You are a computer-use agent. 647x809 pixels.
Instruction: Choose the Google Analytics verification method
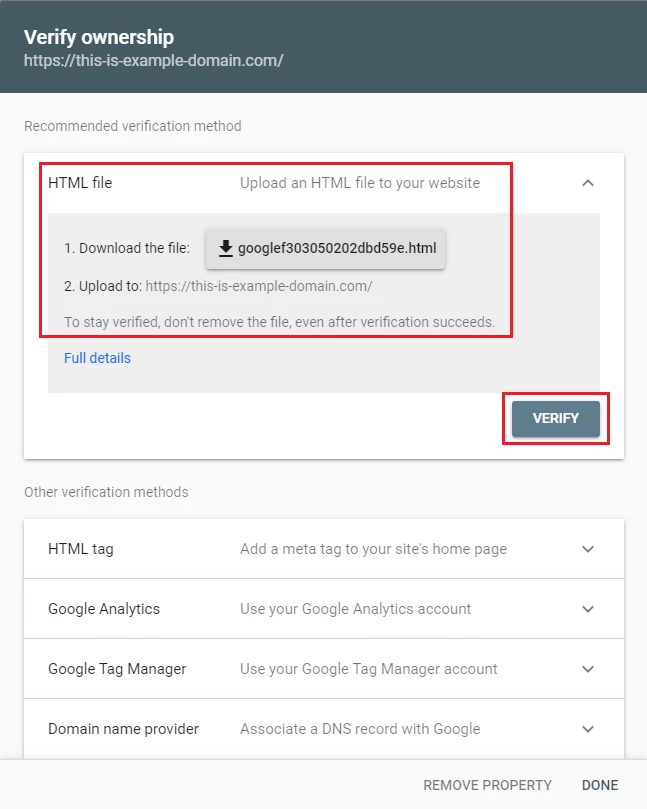104,609
